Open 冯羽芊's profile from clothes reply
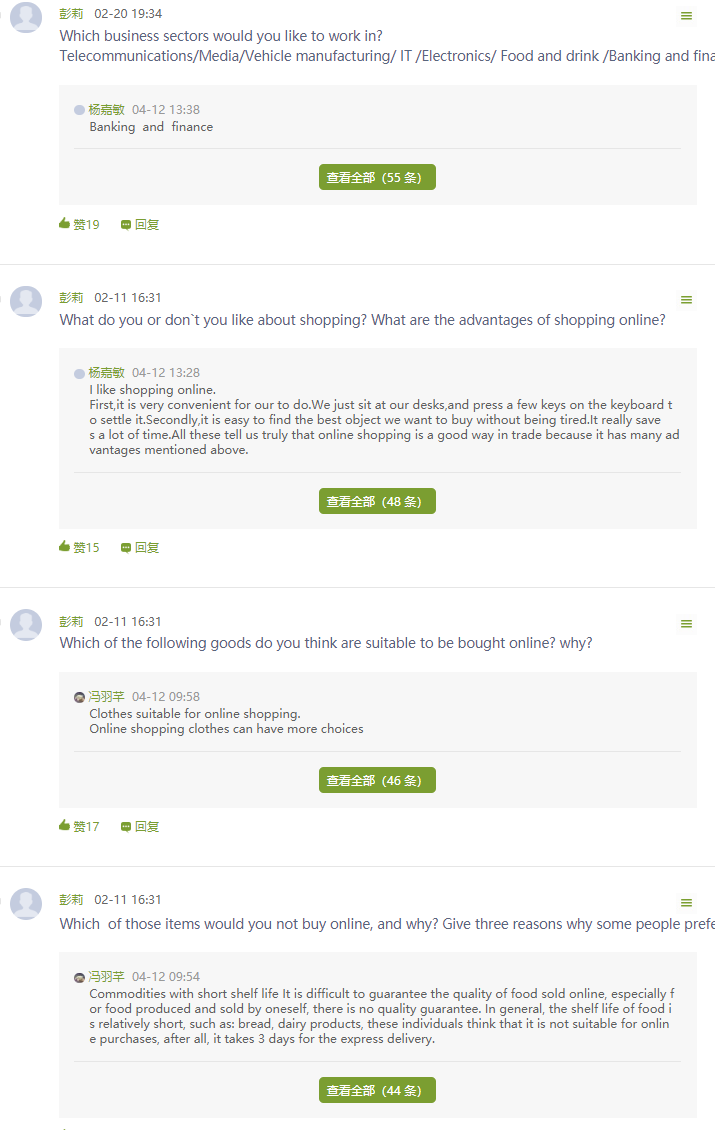Image resolution: width=721 pixels, height=1130 pixels. pos(106,696)
